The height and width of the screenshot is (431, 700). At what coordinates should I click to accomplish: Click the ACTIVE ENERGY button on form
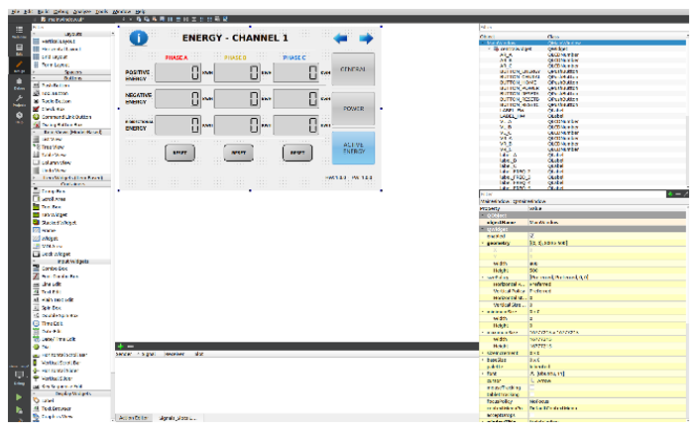353,149
